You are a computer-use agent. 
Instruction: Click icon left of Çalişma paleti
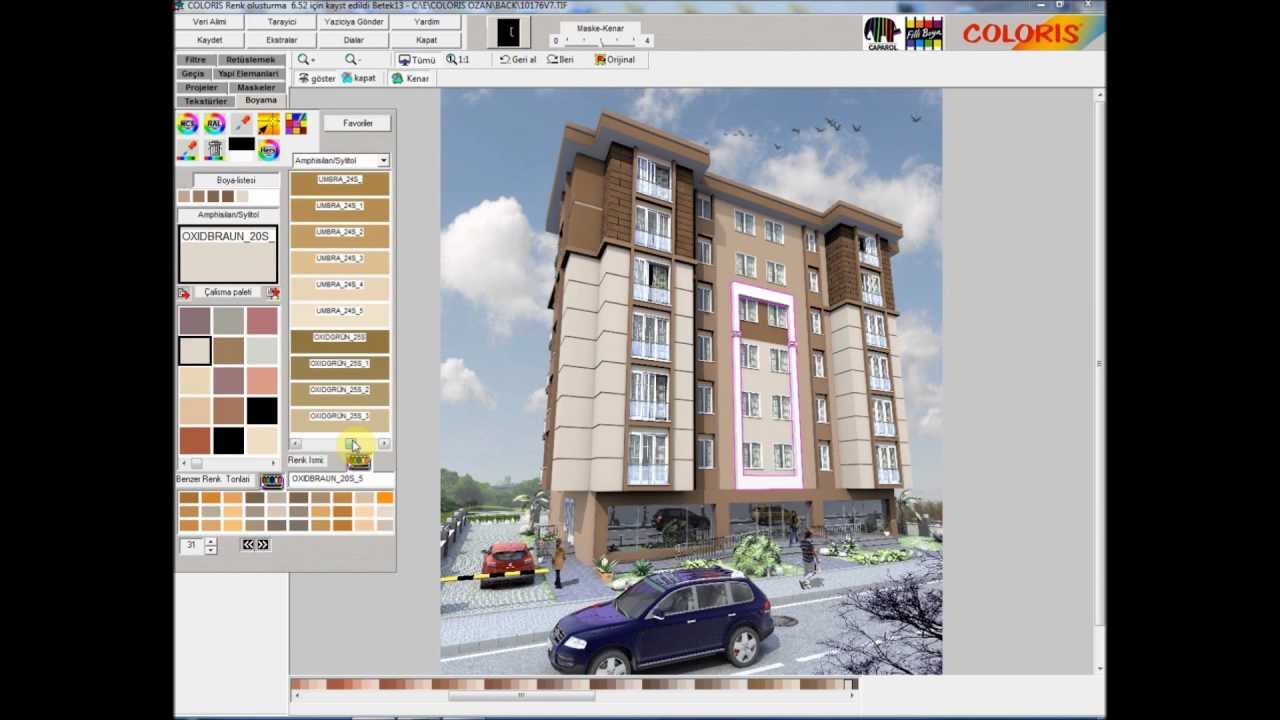tap(184, 293)
